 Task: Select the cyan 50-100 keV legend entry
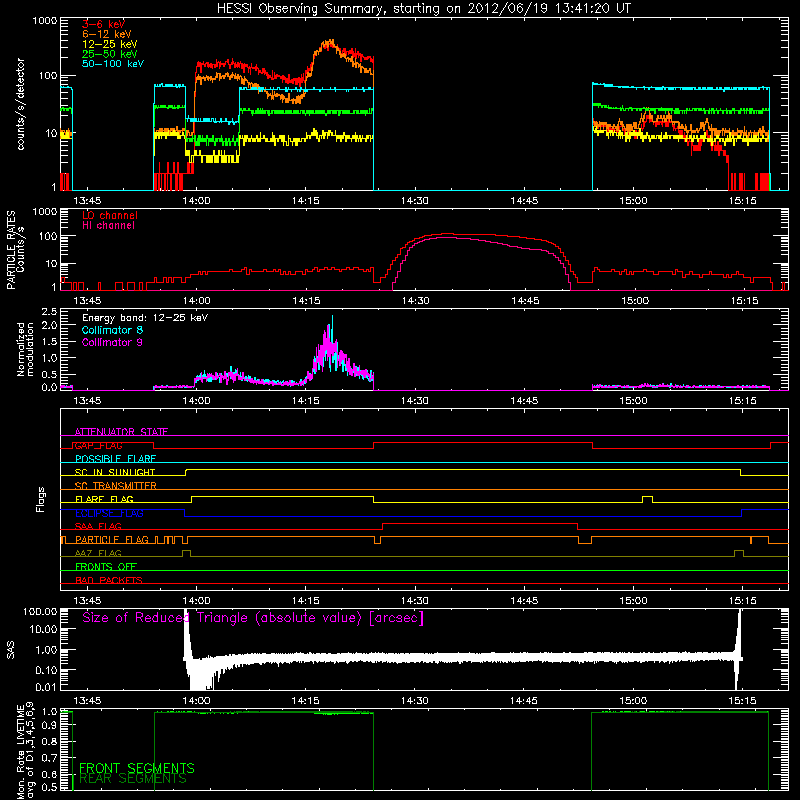tap(113, 64)
